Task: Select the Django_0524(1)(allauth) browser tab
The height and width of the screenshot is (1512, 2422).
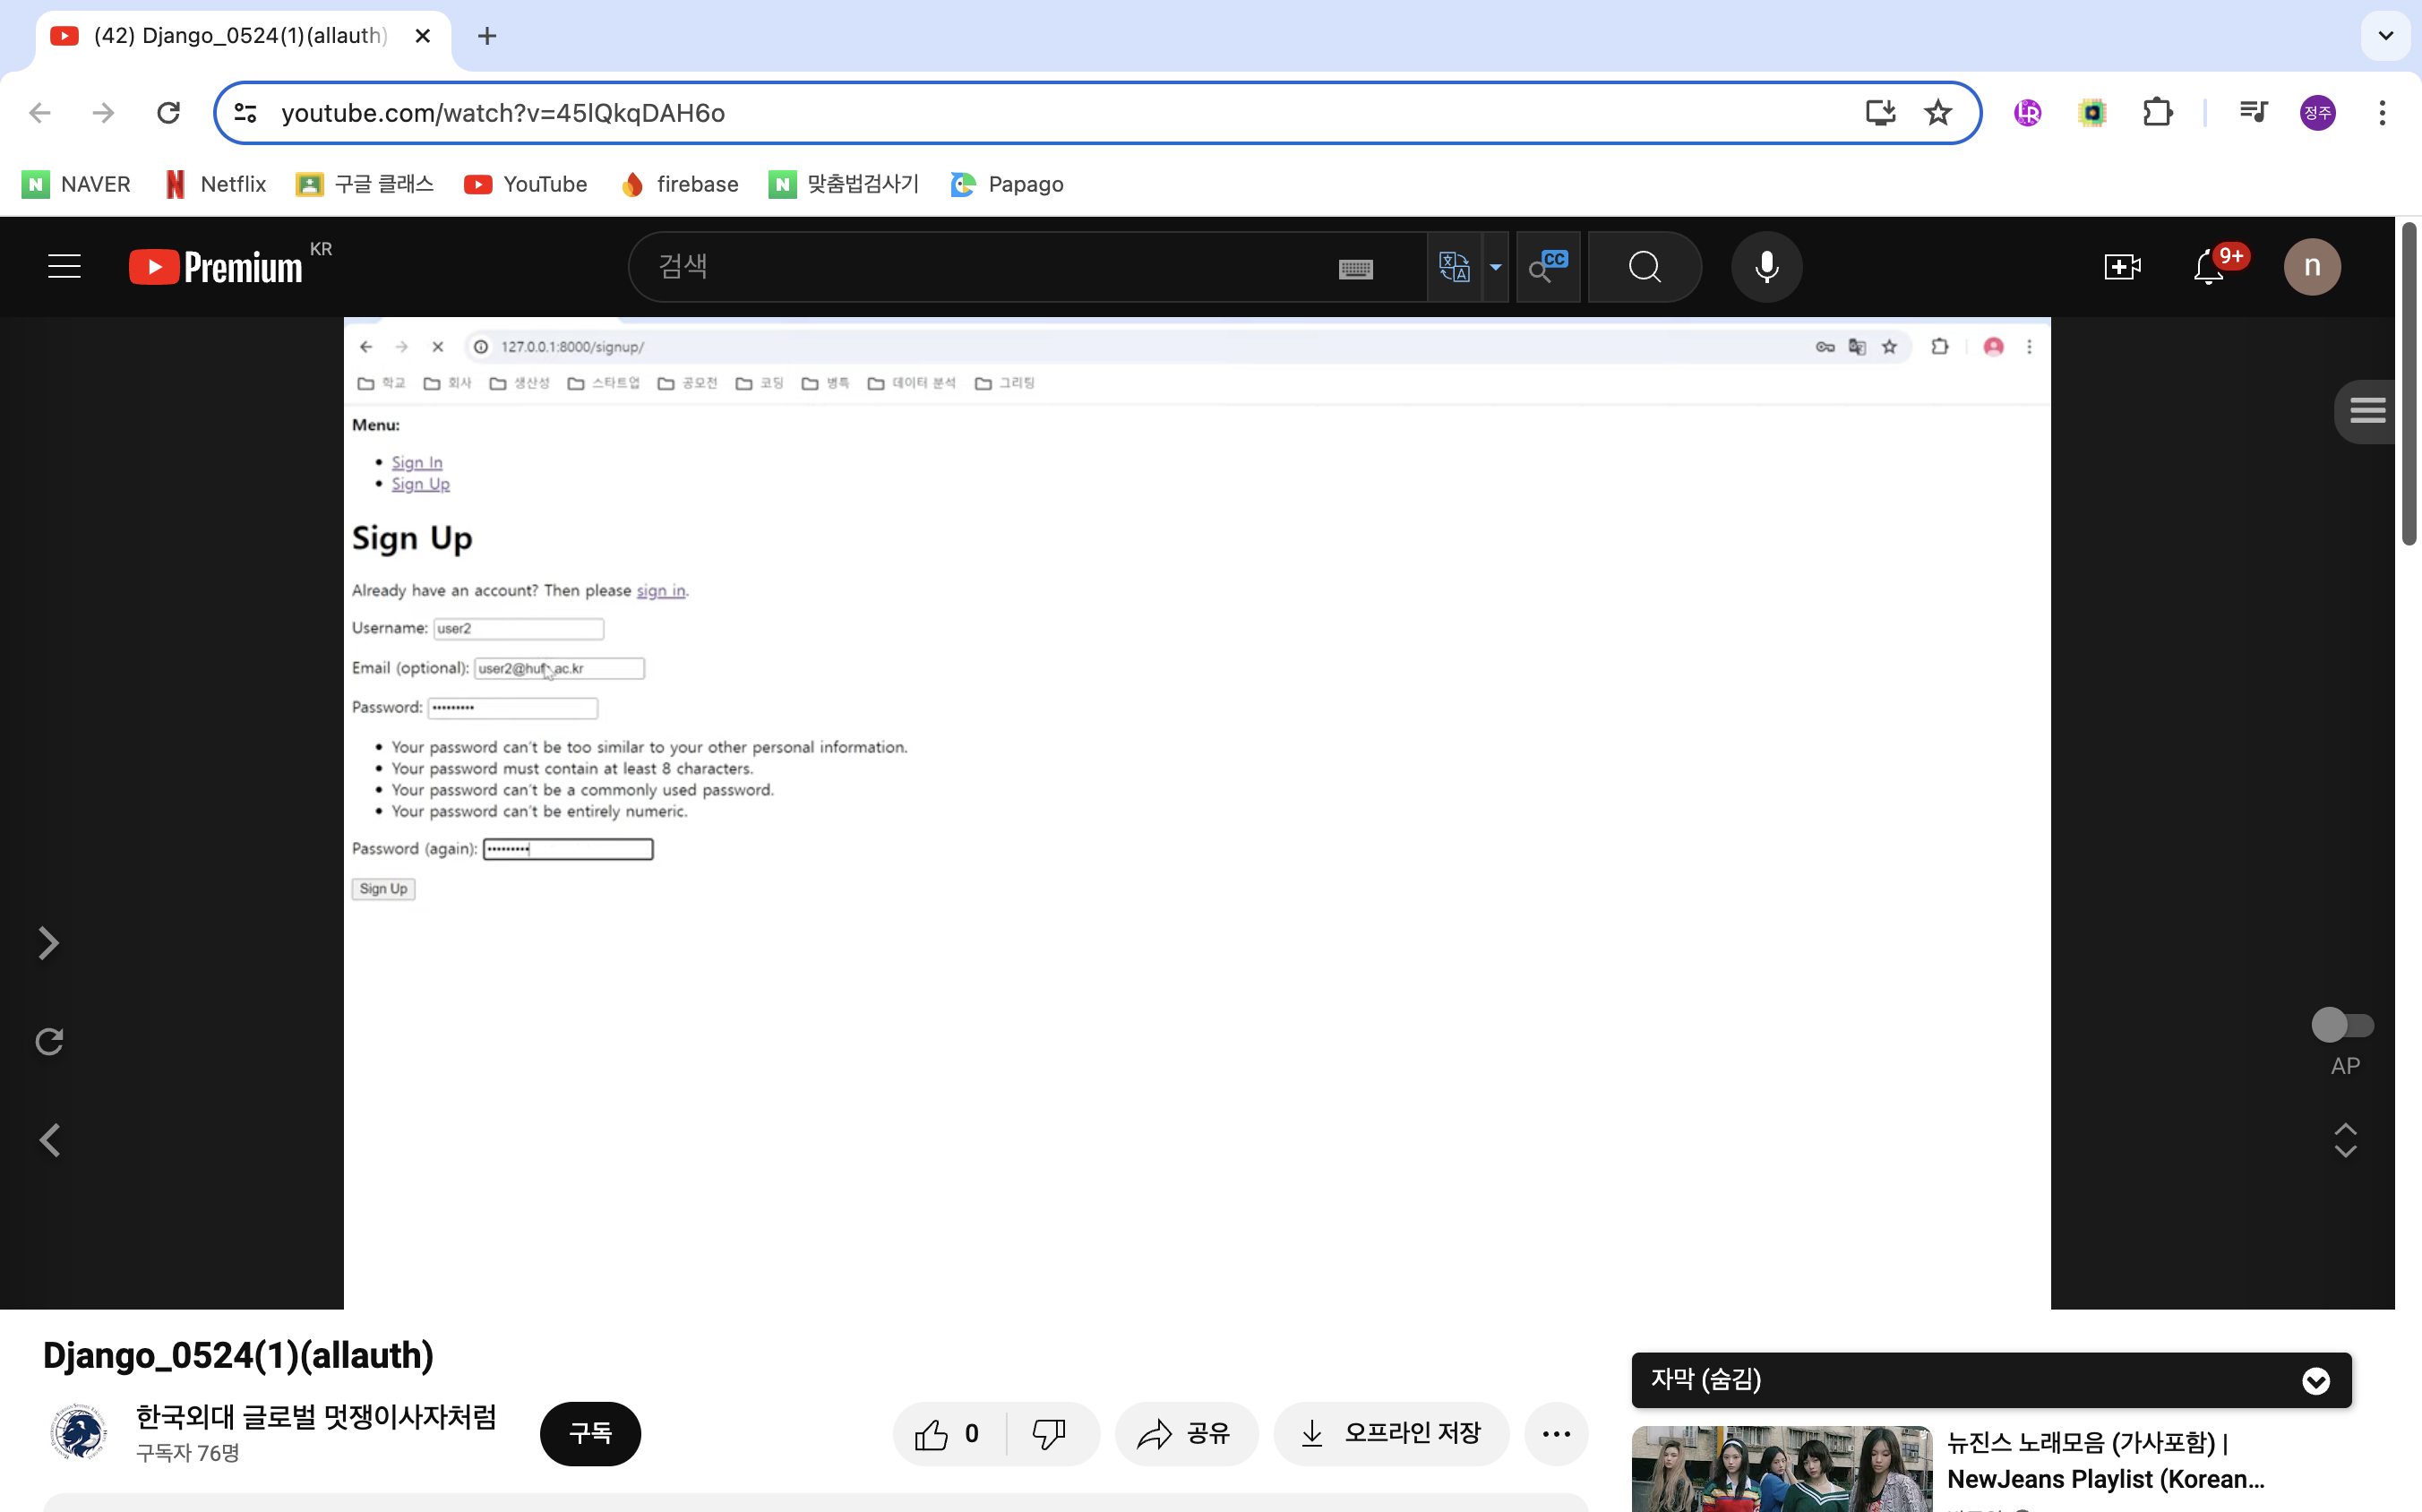Action: tap(240, 36)
